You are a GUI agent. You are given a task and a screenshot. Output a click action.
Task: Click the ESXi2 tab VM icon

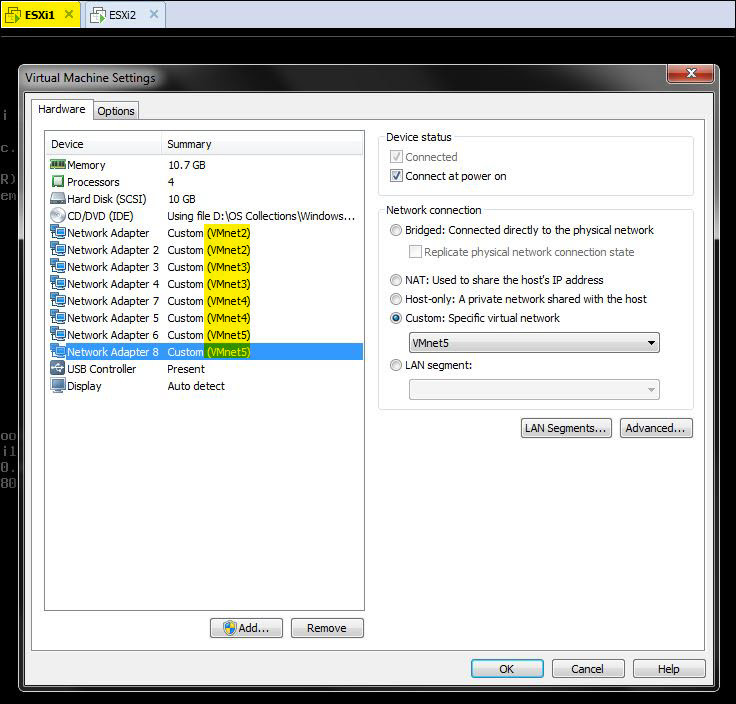coord(98,15)
